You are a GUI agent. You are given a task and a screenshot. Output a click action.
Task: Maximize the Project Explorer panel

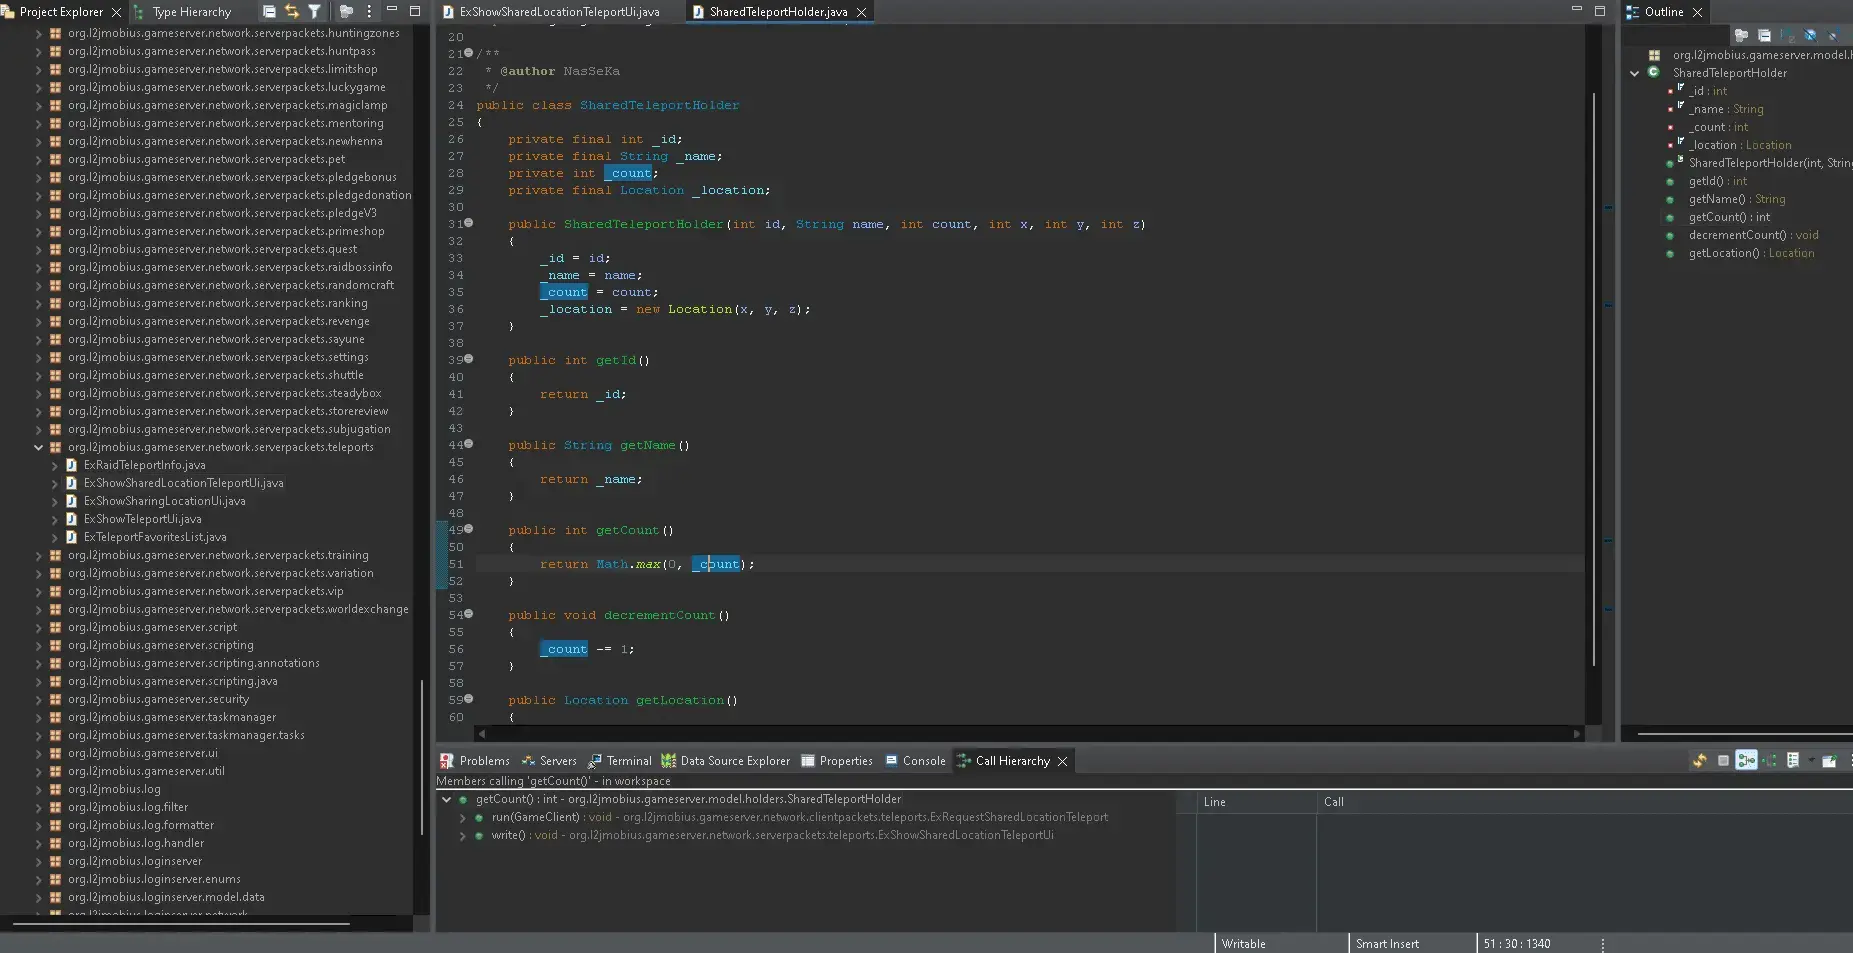pos(415,11)
